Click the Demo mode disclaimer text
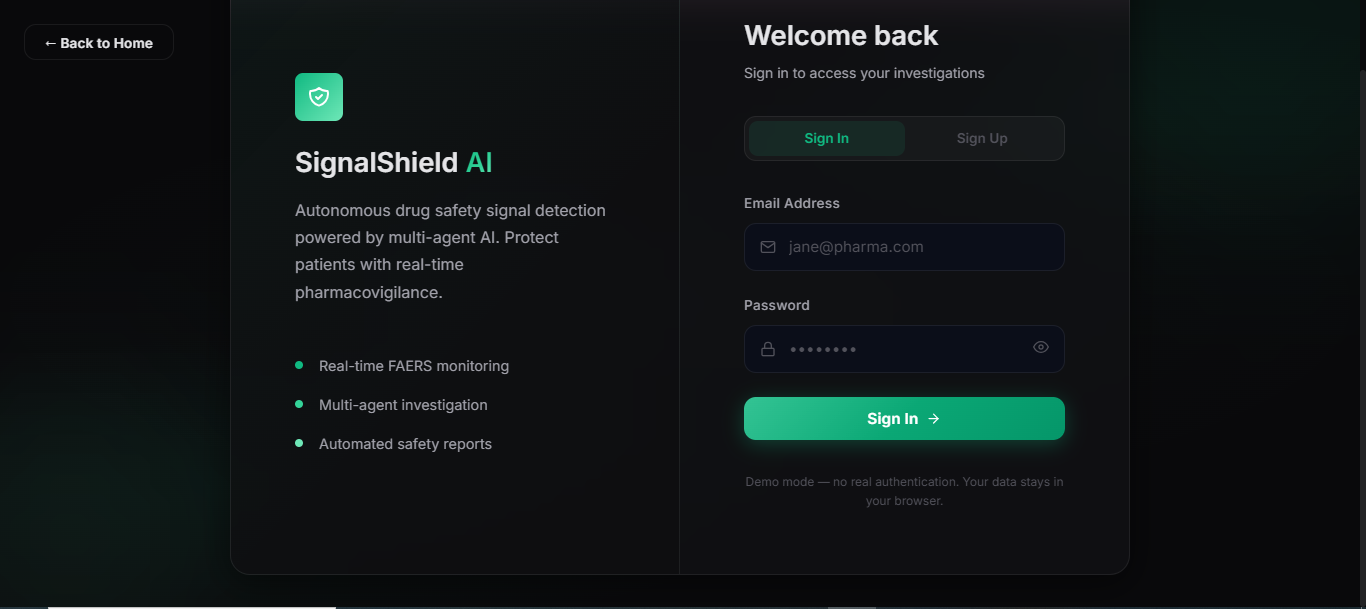This screenshot has width=1366, height=609. (x=904, y=491)
